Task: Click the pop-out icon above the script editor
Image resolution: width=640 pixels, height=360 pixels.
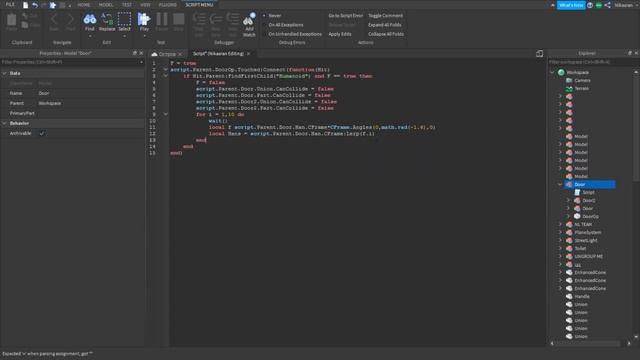Action: (539, 53)
